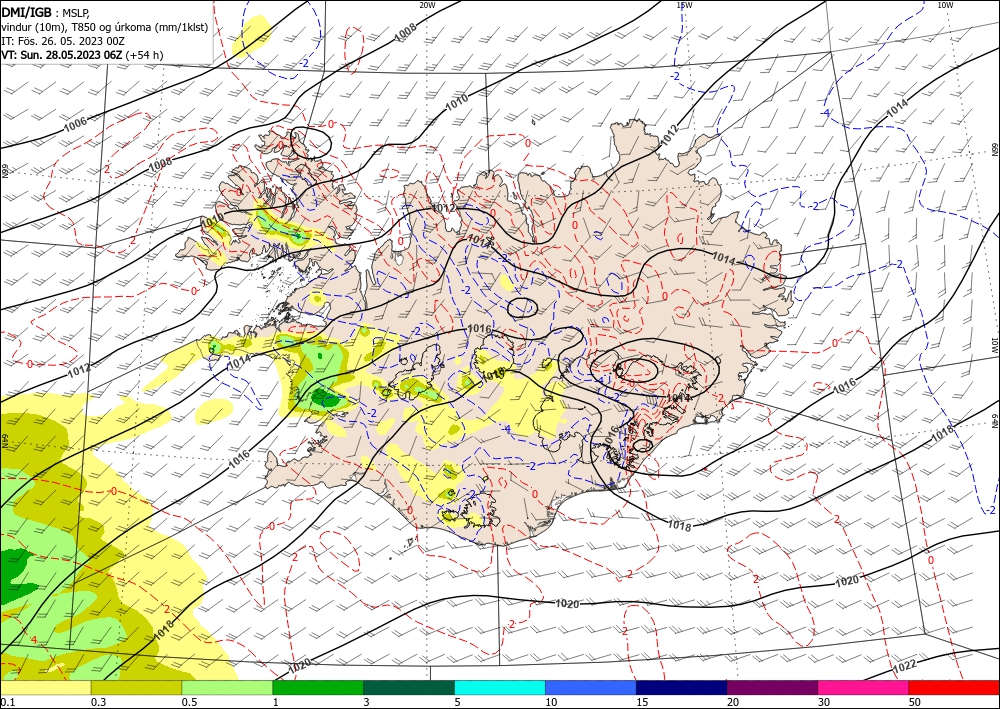Pick the dark green 3–5 legend block
This screenshot has height=709, width=1000.
409,687
